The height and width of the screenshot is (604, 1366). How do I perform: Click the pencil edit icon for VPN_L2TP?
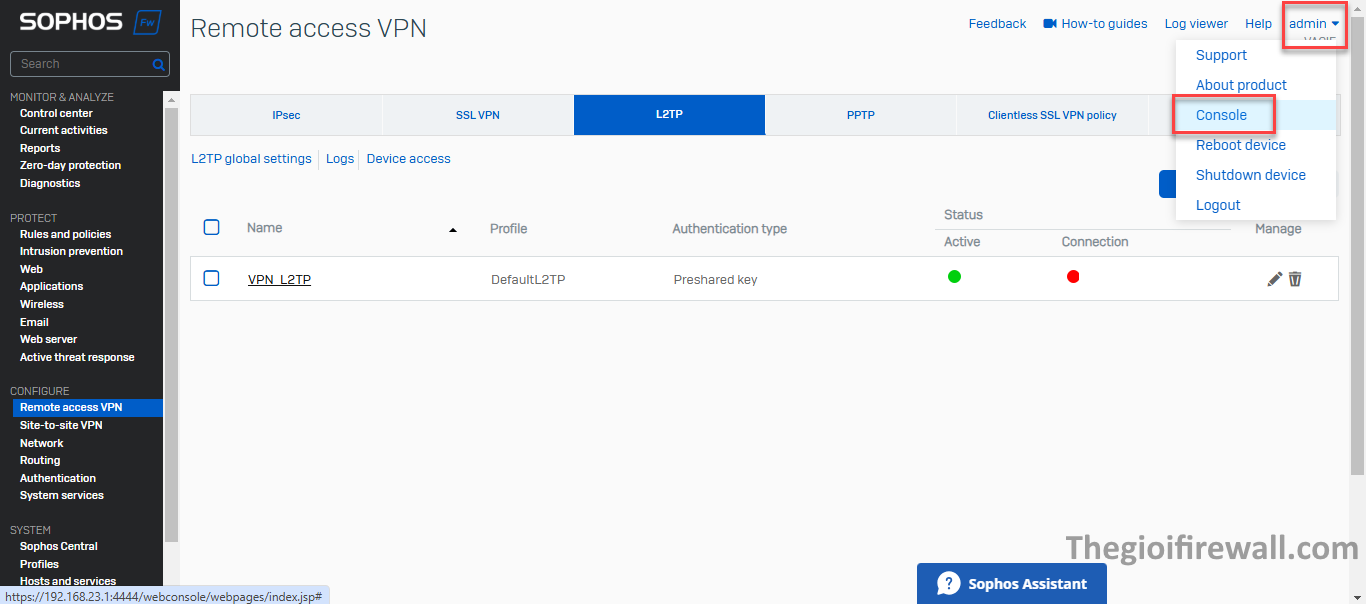pos(1274,279)
